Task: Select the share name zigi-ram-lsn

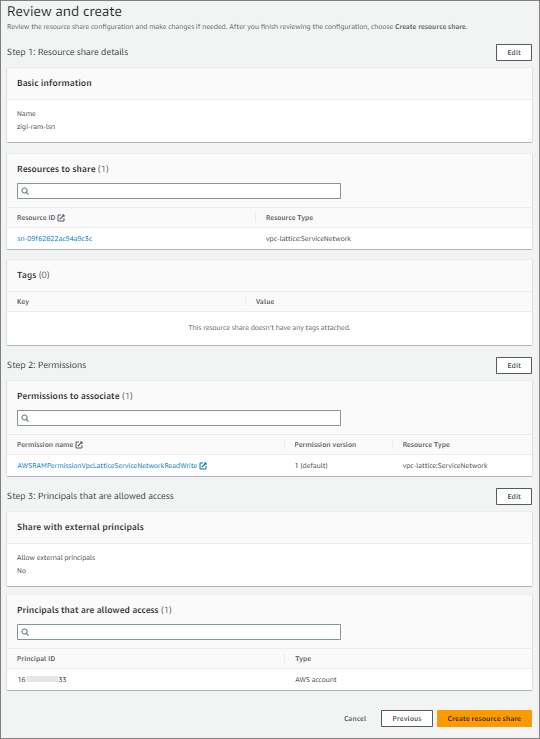Action: tap(36, 127)
